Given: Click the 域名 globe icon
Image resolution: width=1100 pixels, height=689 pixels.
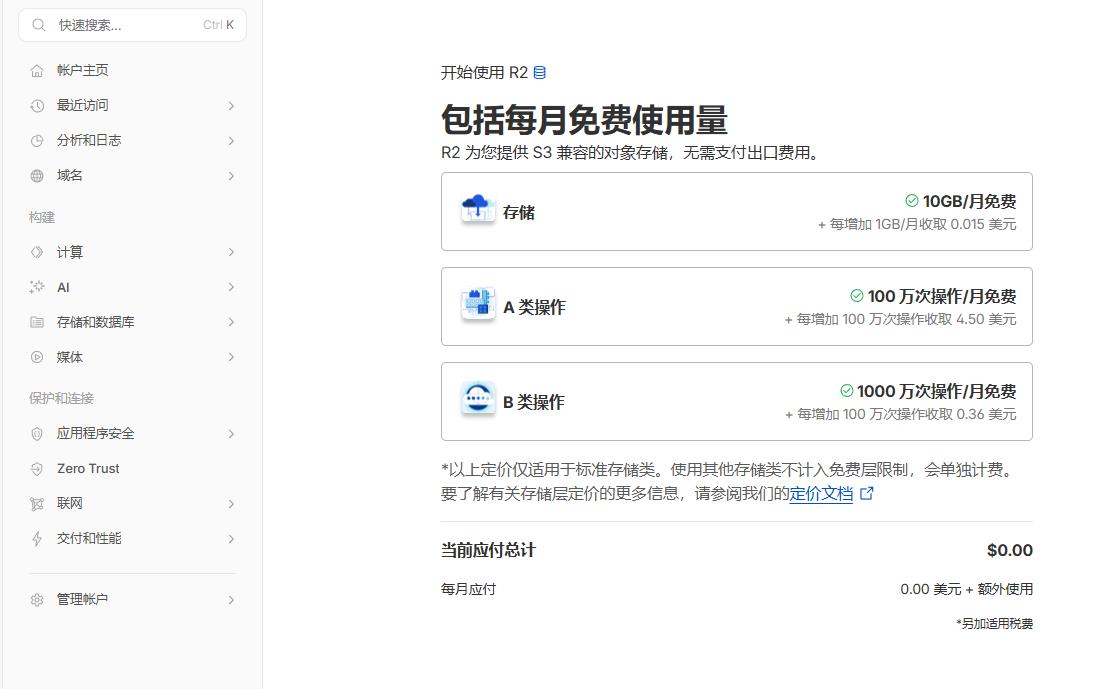Looking at the screenshot, I should pos(37,176).
